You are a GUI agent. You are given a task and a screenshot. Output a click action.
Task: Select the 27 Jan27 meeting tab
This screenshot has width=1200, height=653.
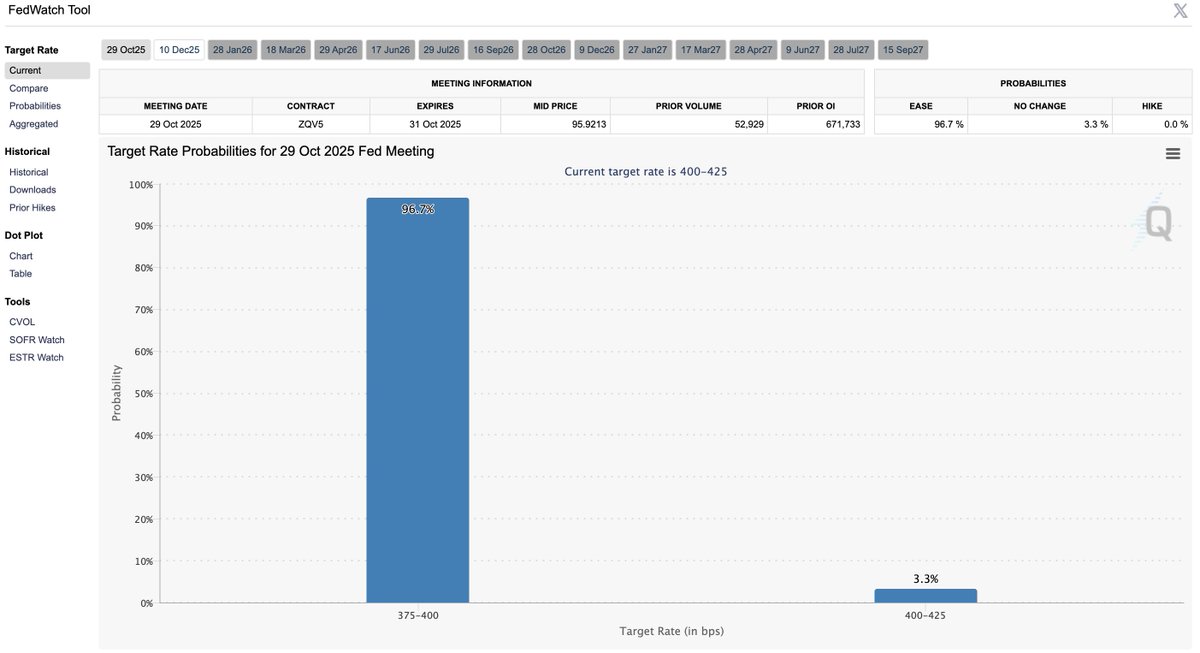(x=648, y=49)
